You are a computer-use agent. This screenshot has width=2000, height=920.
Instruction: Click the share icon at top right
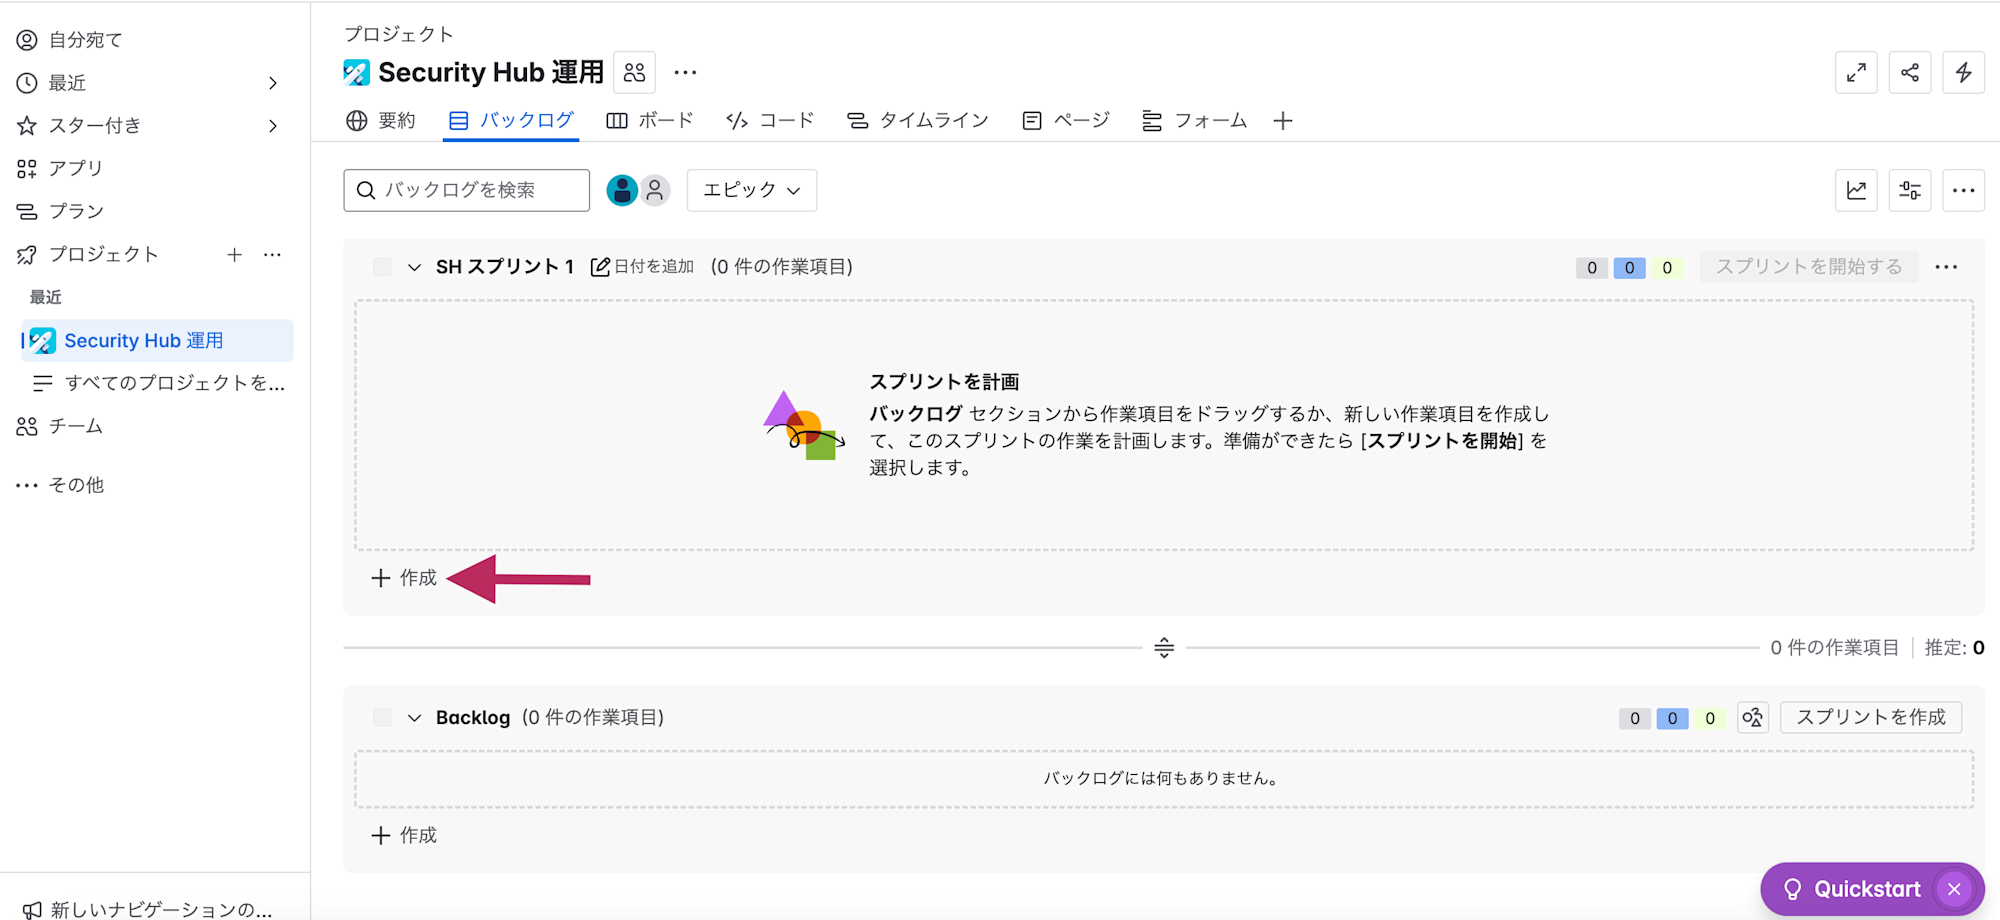(1910, 72)
